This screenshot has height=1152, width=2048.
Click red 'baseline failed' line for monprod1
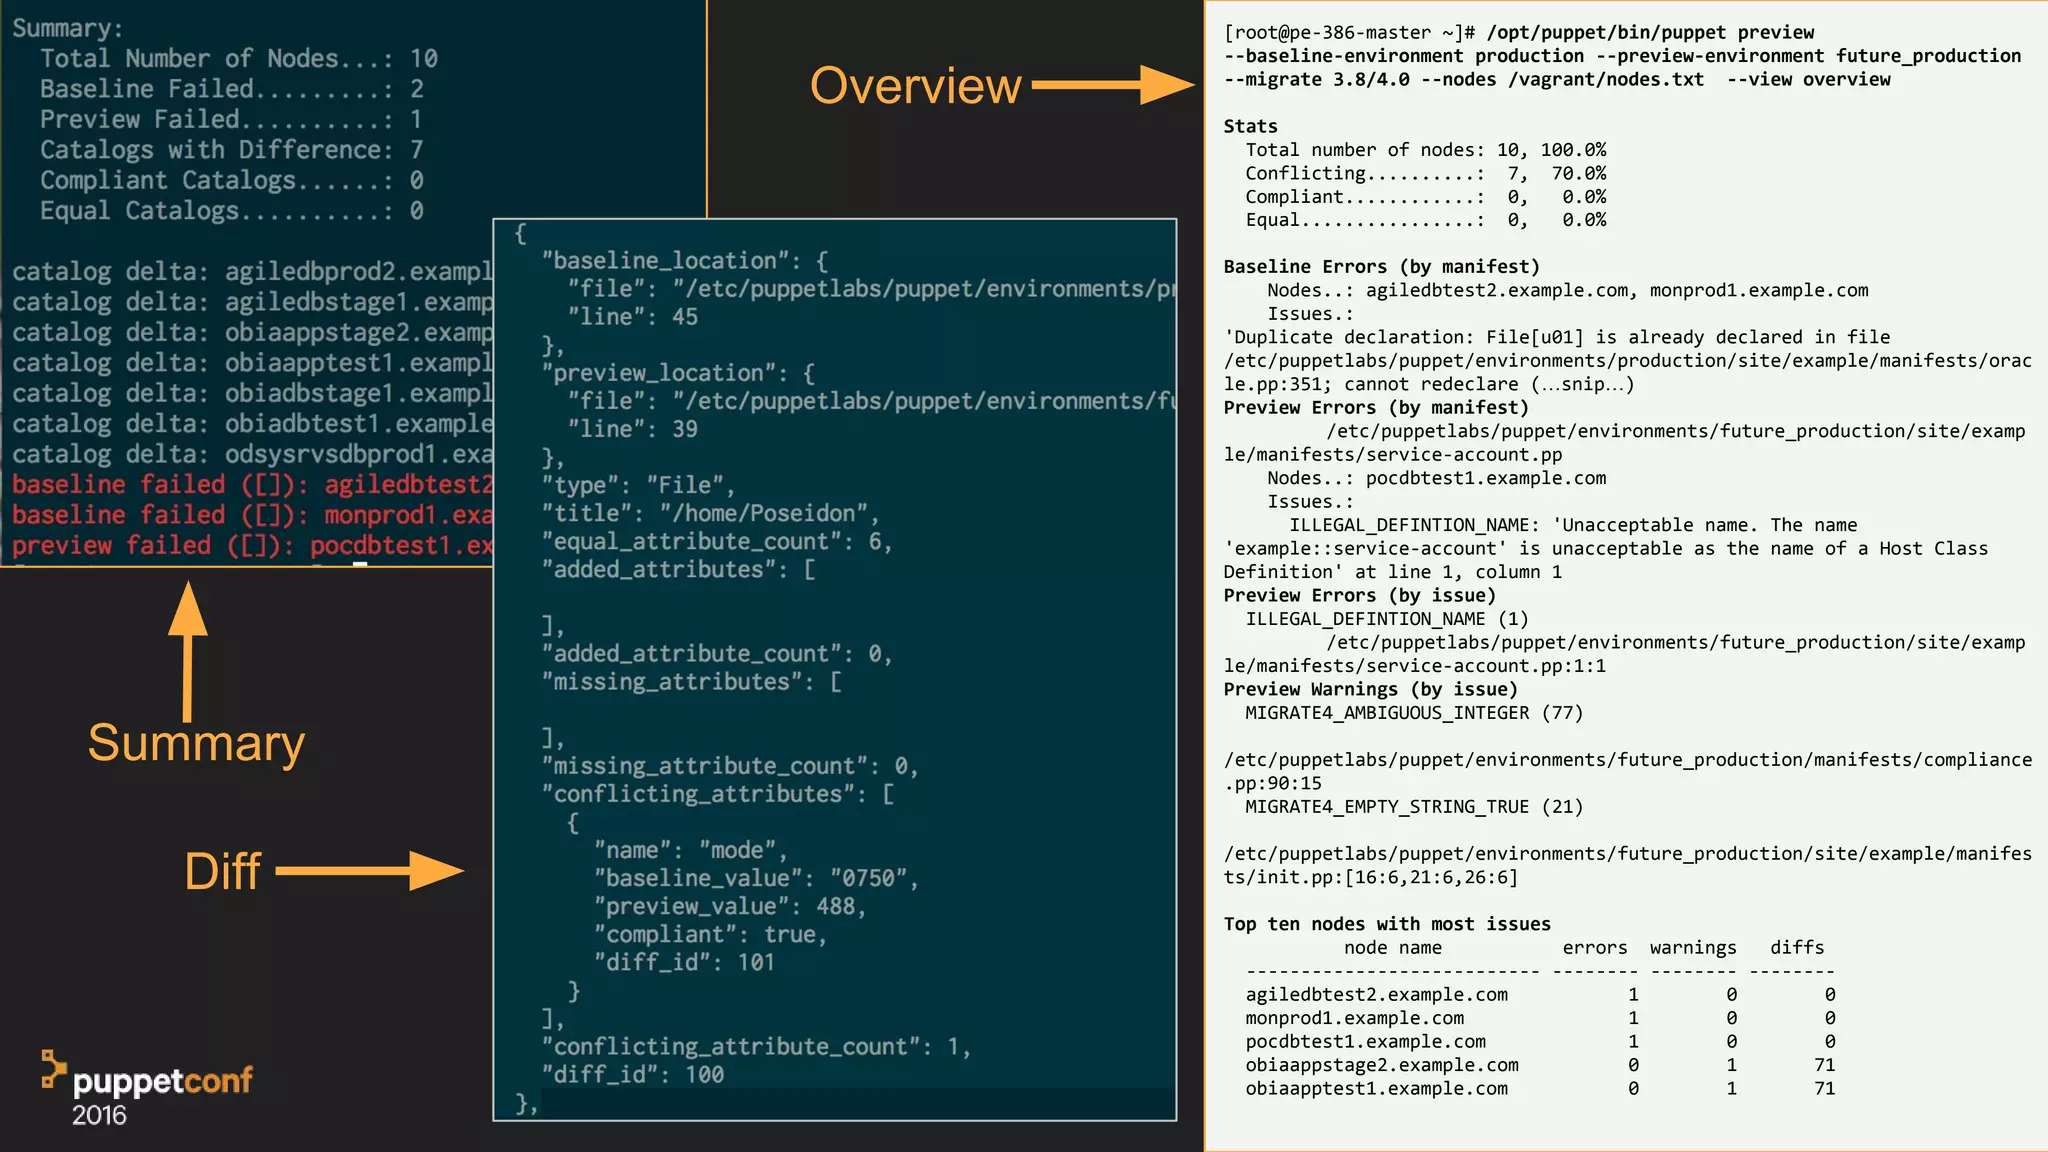tap(253, 515)
